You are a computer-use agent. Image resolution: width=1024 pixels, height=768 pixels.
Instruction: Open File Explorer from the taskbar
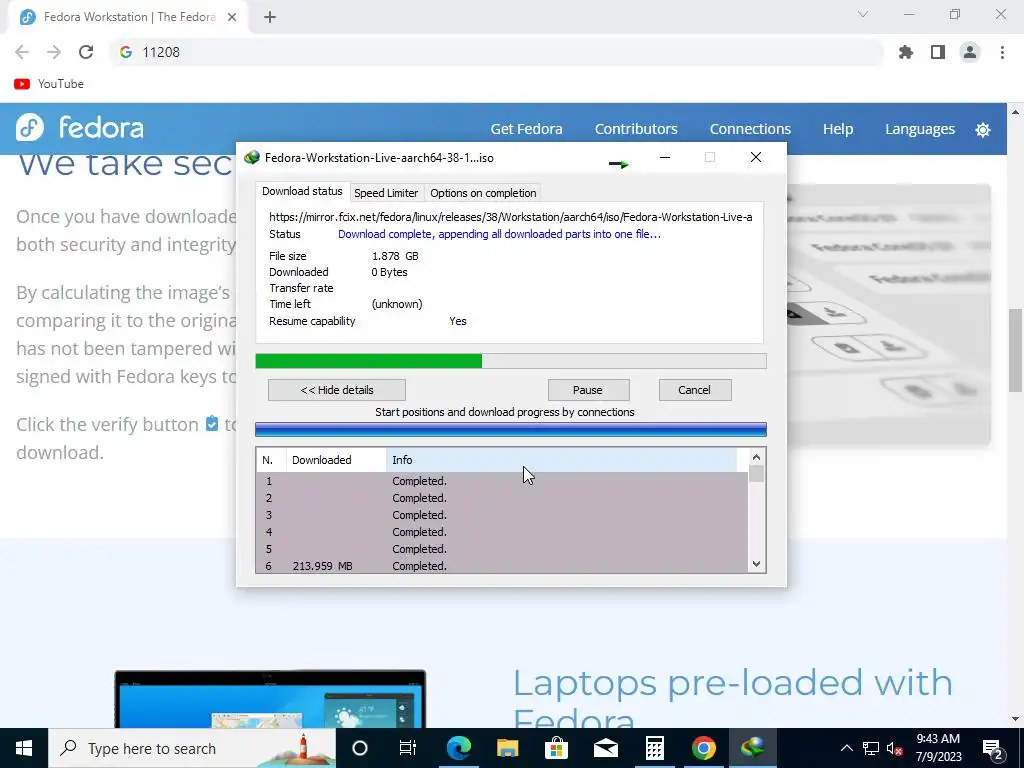[507, 748]
